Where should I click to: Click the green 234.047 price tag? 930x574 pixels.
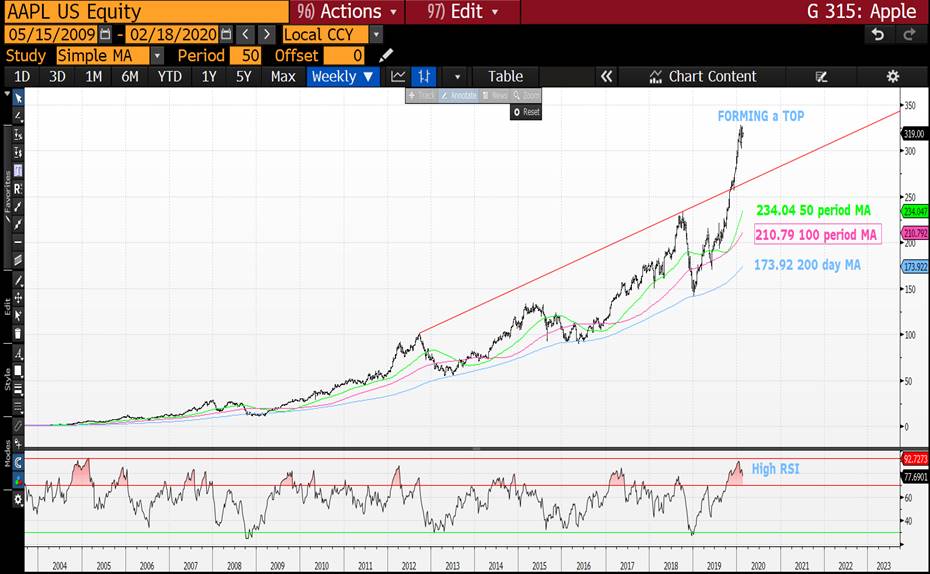pyautogui.click(x=915, y=211)
